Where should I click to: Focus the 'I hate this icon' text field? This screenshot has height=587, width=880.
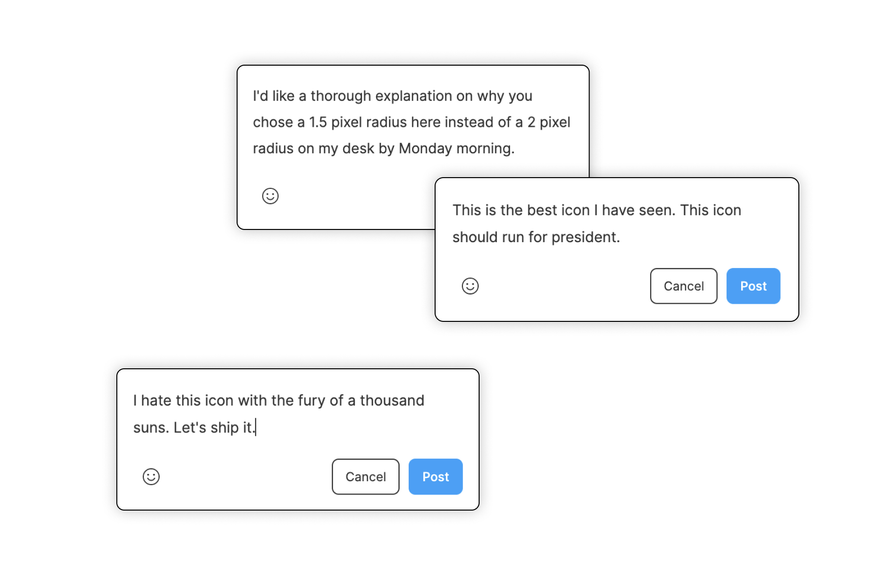[x=297, y=414]
